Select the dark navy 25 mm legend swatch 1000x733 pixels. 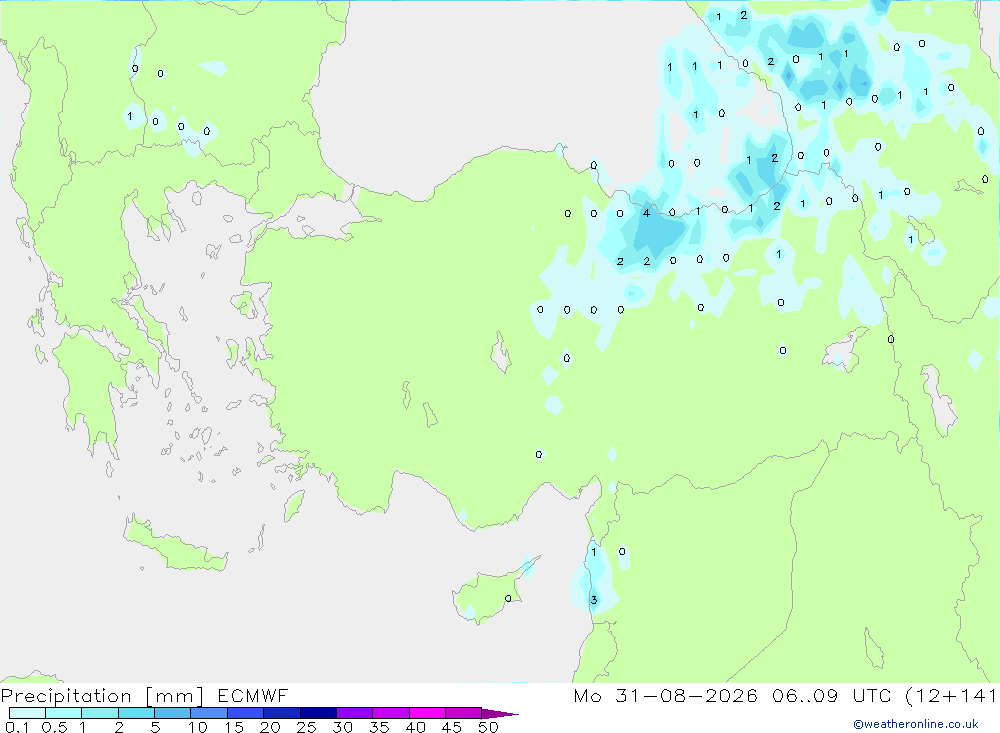coord(318,713)
